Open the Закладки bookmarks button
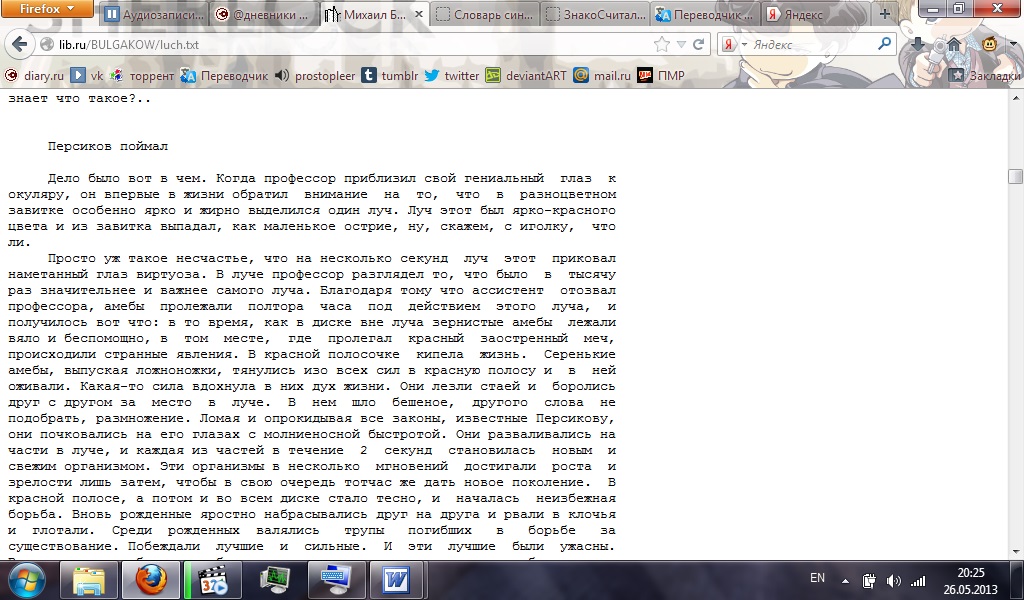This screenshot has height=600, width=1024. [985, 75]
